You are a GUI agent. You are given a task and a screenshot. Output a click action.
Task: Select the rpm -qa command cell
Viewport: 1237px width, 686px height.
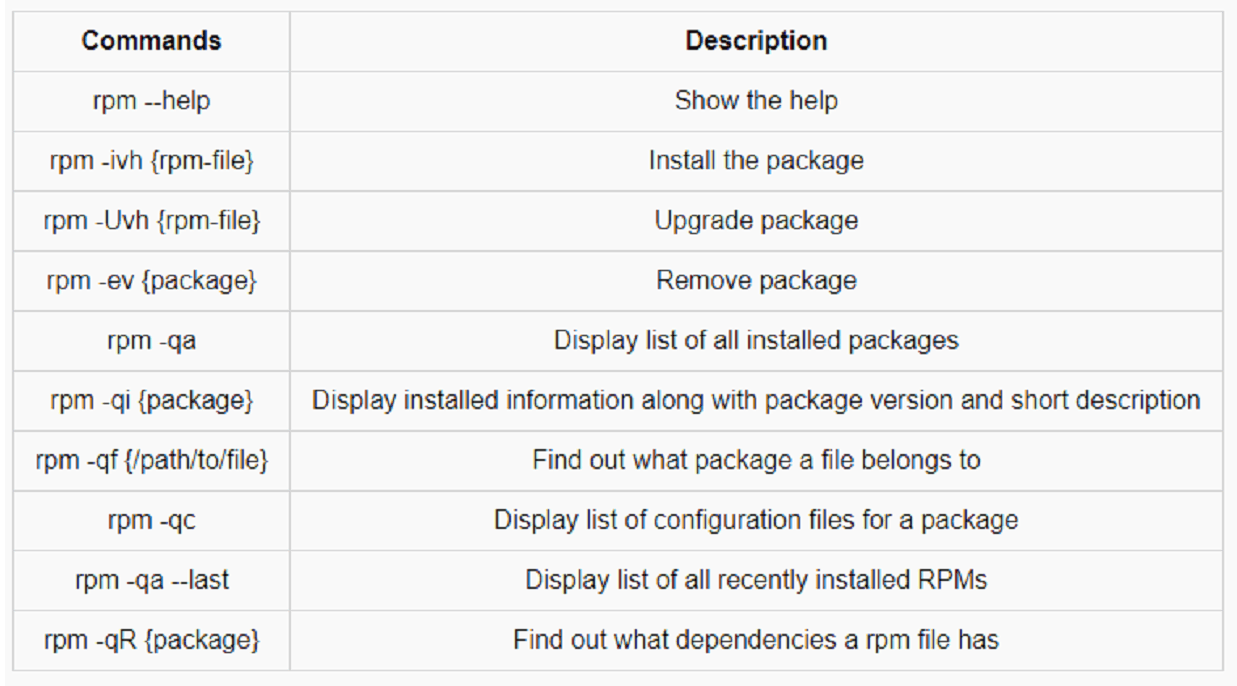coord(151,341)
